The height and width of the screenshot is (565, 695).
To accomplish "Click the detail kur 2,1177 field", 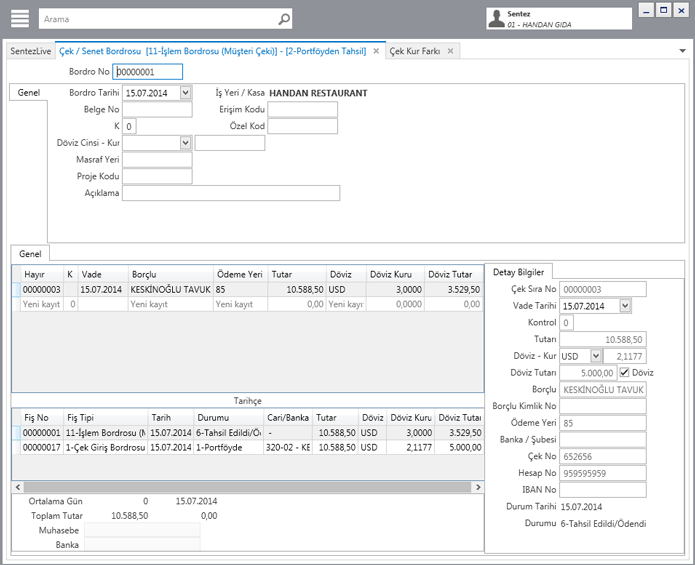I will (625, 356).
